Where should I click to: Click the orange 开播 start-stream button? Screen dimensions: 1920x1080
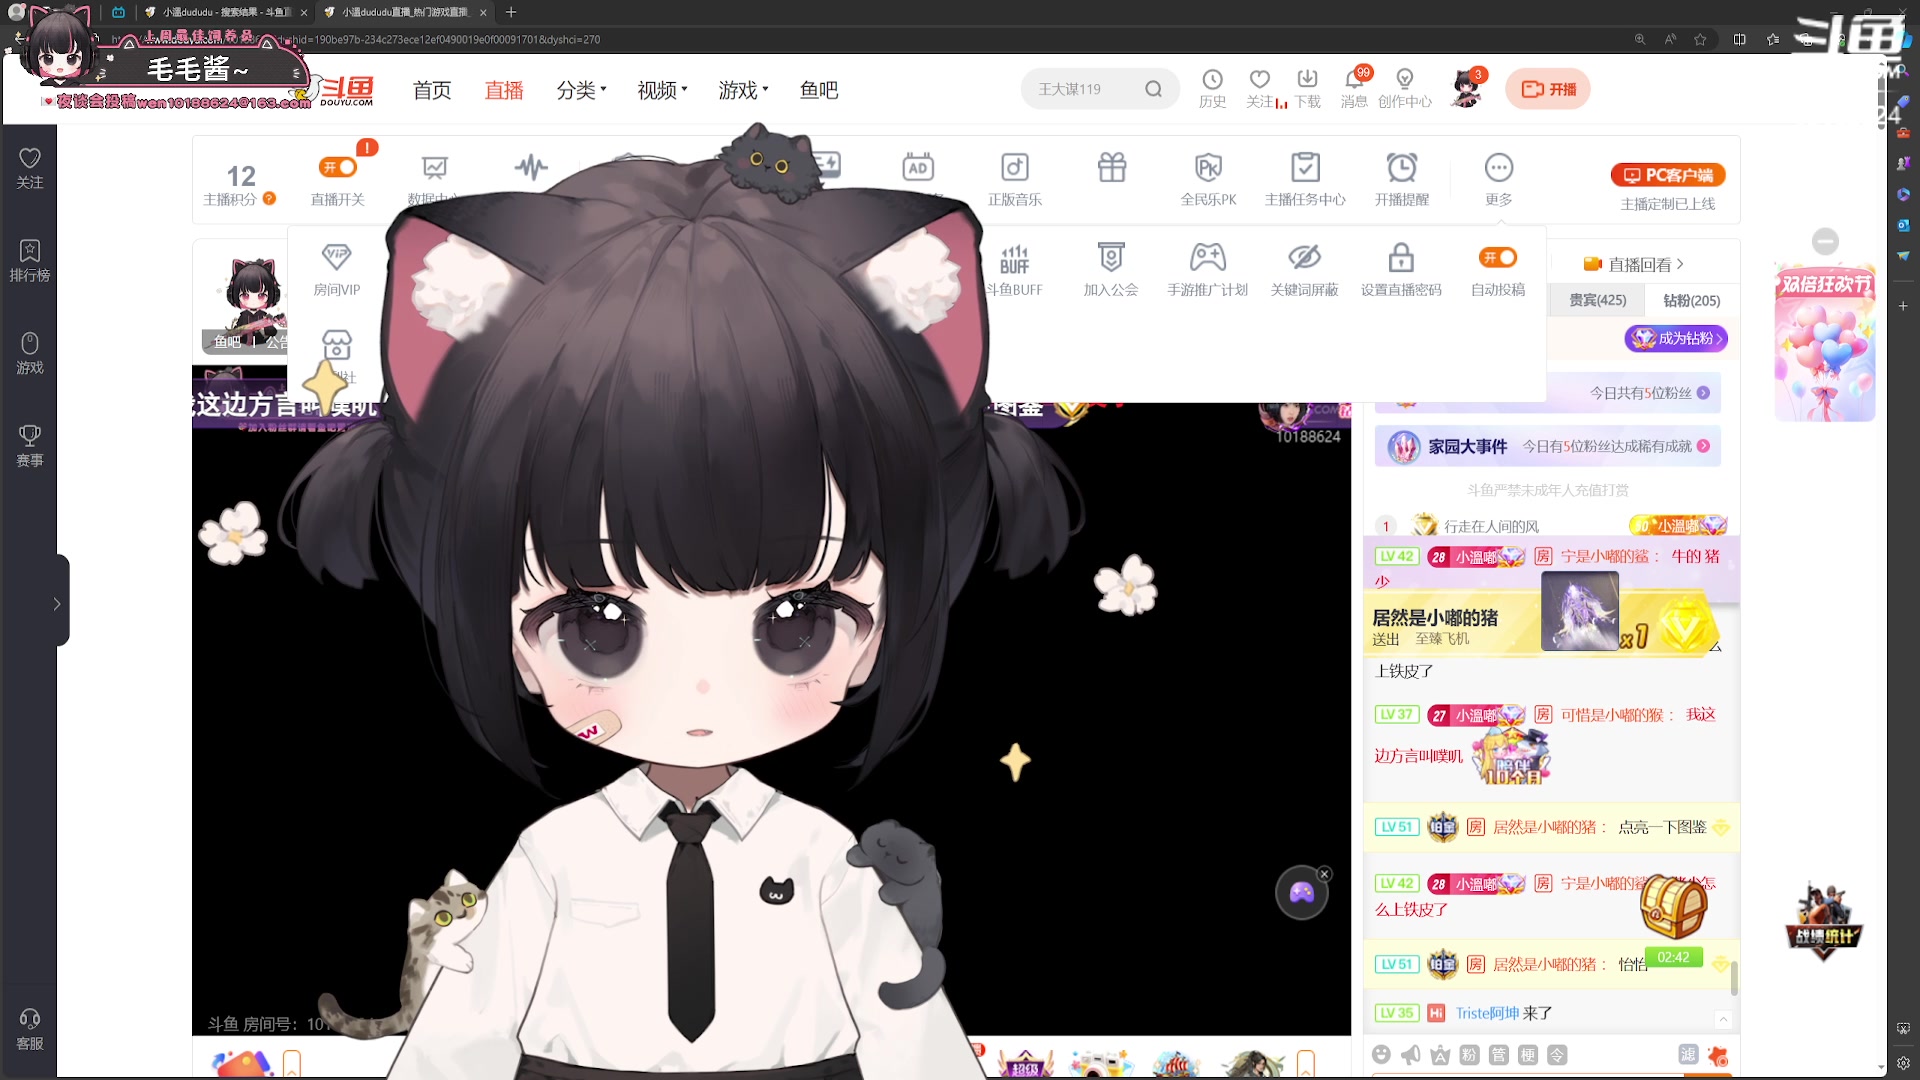(x=1548, y=89)
